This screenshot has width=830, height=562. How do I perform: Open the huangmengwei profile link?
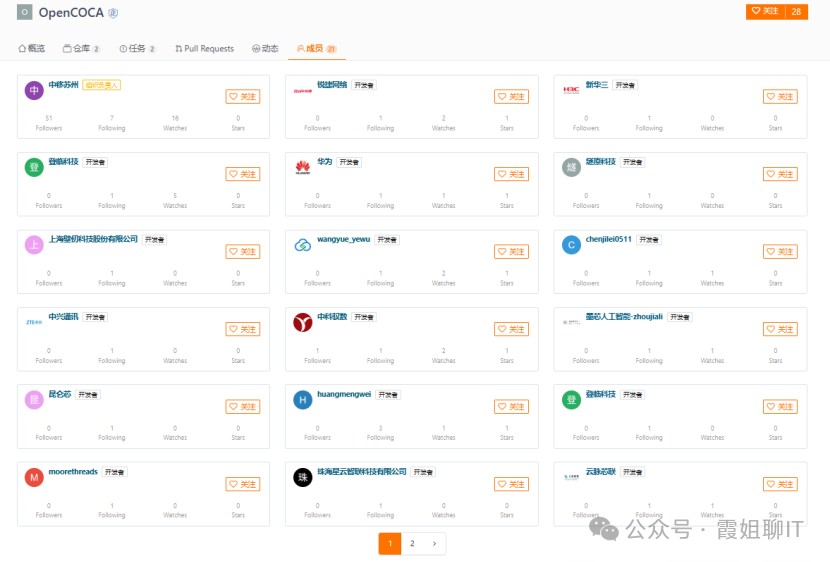(344, 394)
